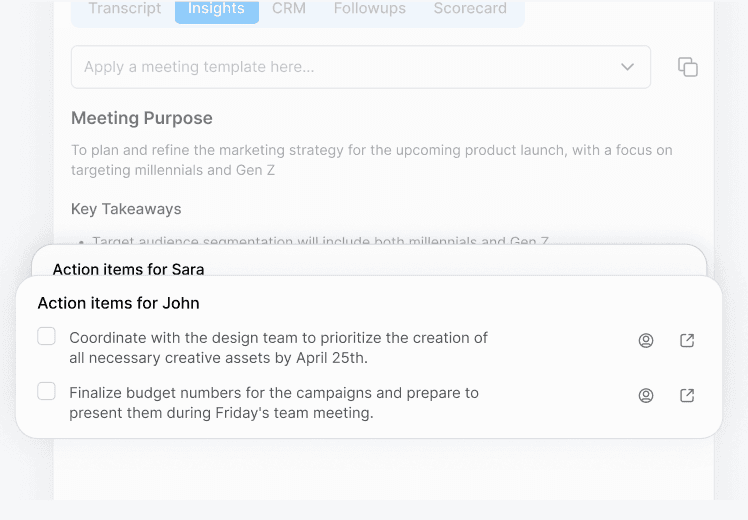Mark the finalize budget numbers task as done

pyautogui.click(x=47, y=391)
